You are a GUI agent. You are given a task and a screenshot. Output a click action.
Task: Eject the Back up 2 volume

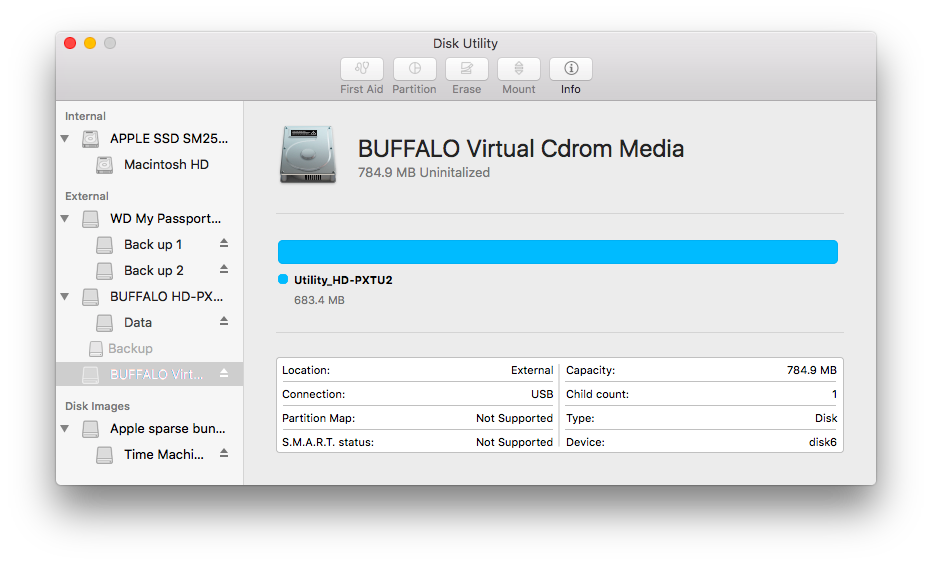[224, 269]
